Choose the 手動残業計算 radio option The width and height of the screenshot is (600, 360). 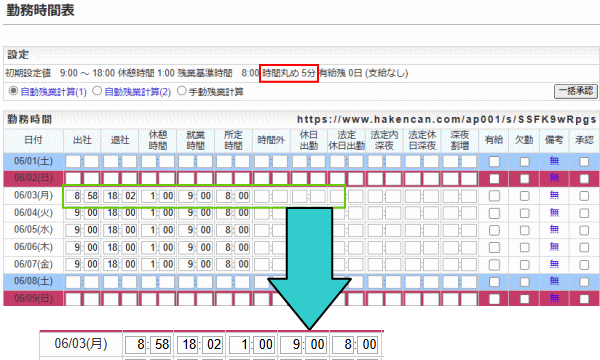coord(181,91)
